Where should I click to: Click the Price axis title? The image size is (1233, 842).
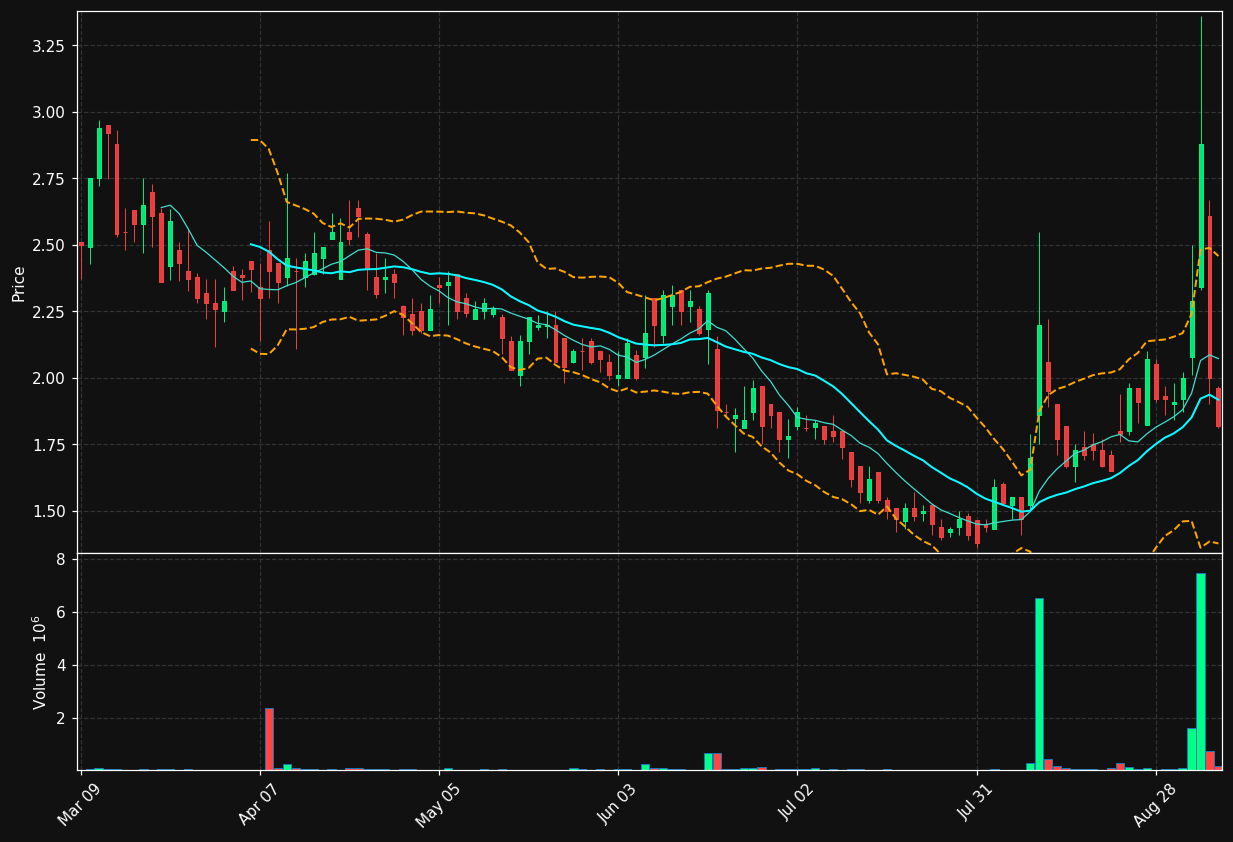19,283
